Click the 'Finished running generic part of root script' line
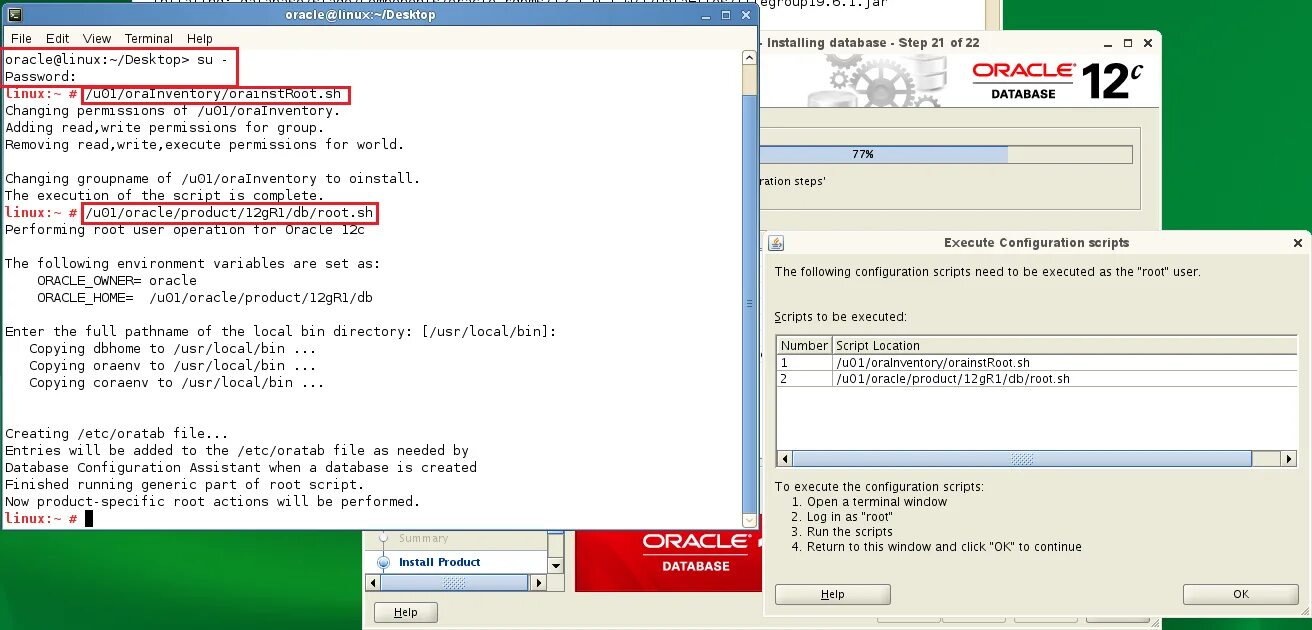The height and width of the screenshot is (630, 1312). pyautogui.click(x=185, y=485)
